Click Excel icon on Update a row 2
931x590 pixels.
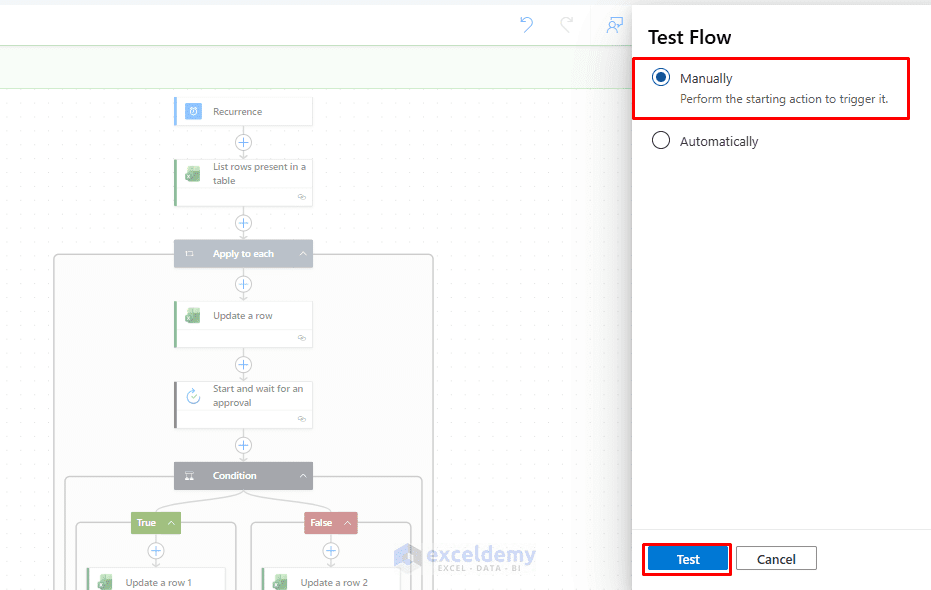pyautogui.click(x=280, y=582)
